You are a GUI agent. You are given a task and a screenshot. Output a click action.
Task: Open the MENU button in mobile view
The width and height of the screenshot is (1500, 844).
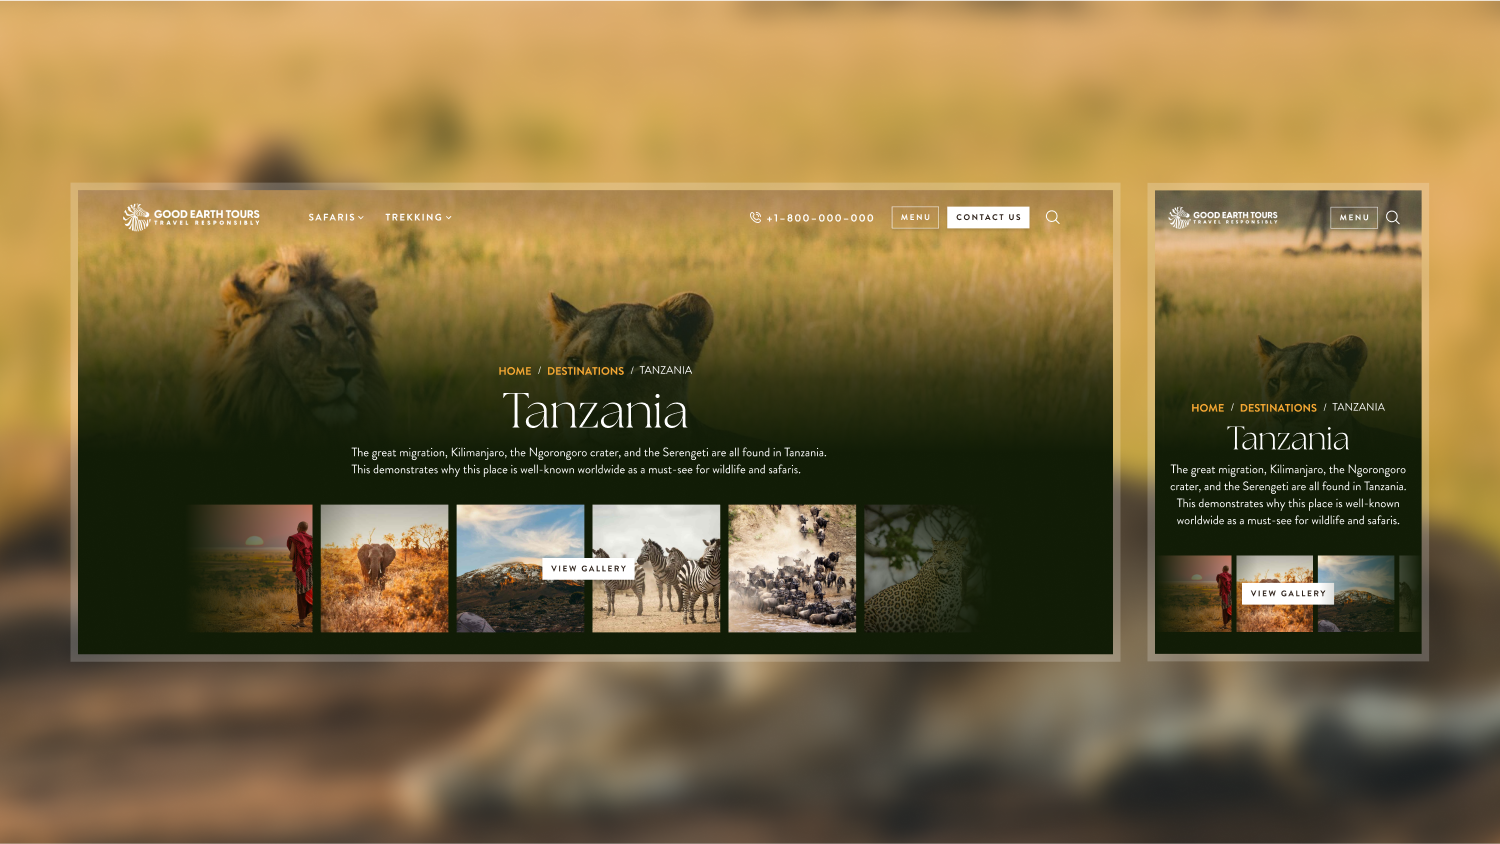point(1354,217)
